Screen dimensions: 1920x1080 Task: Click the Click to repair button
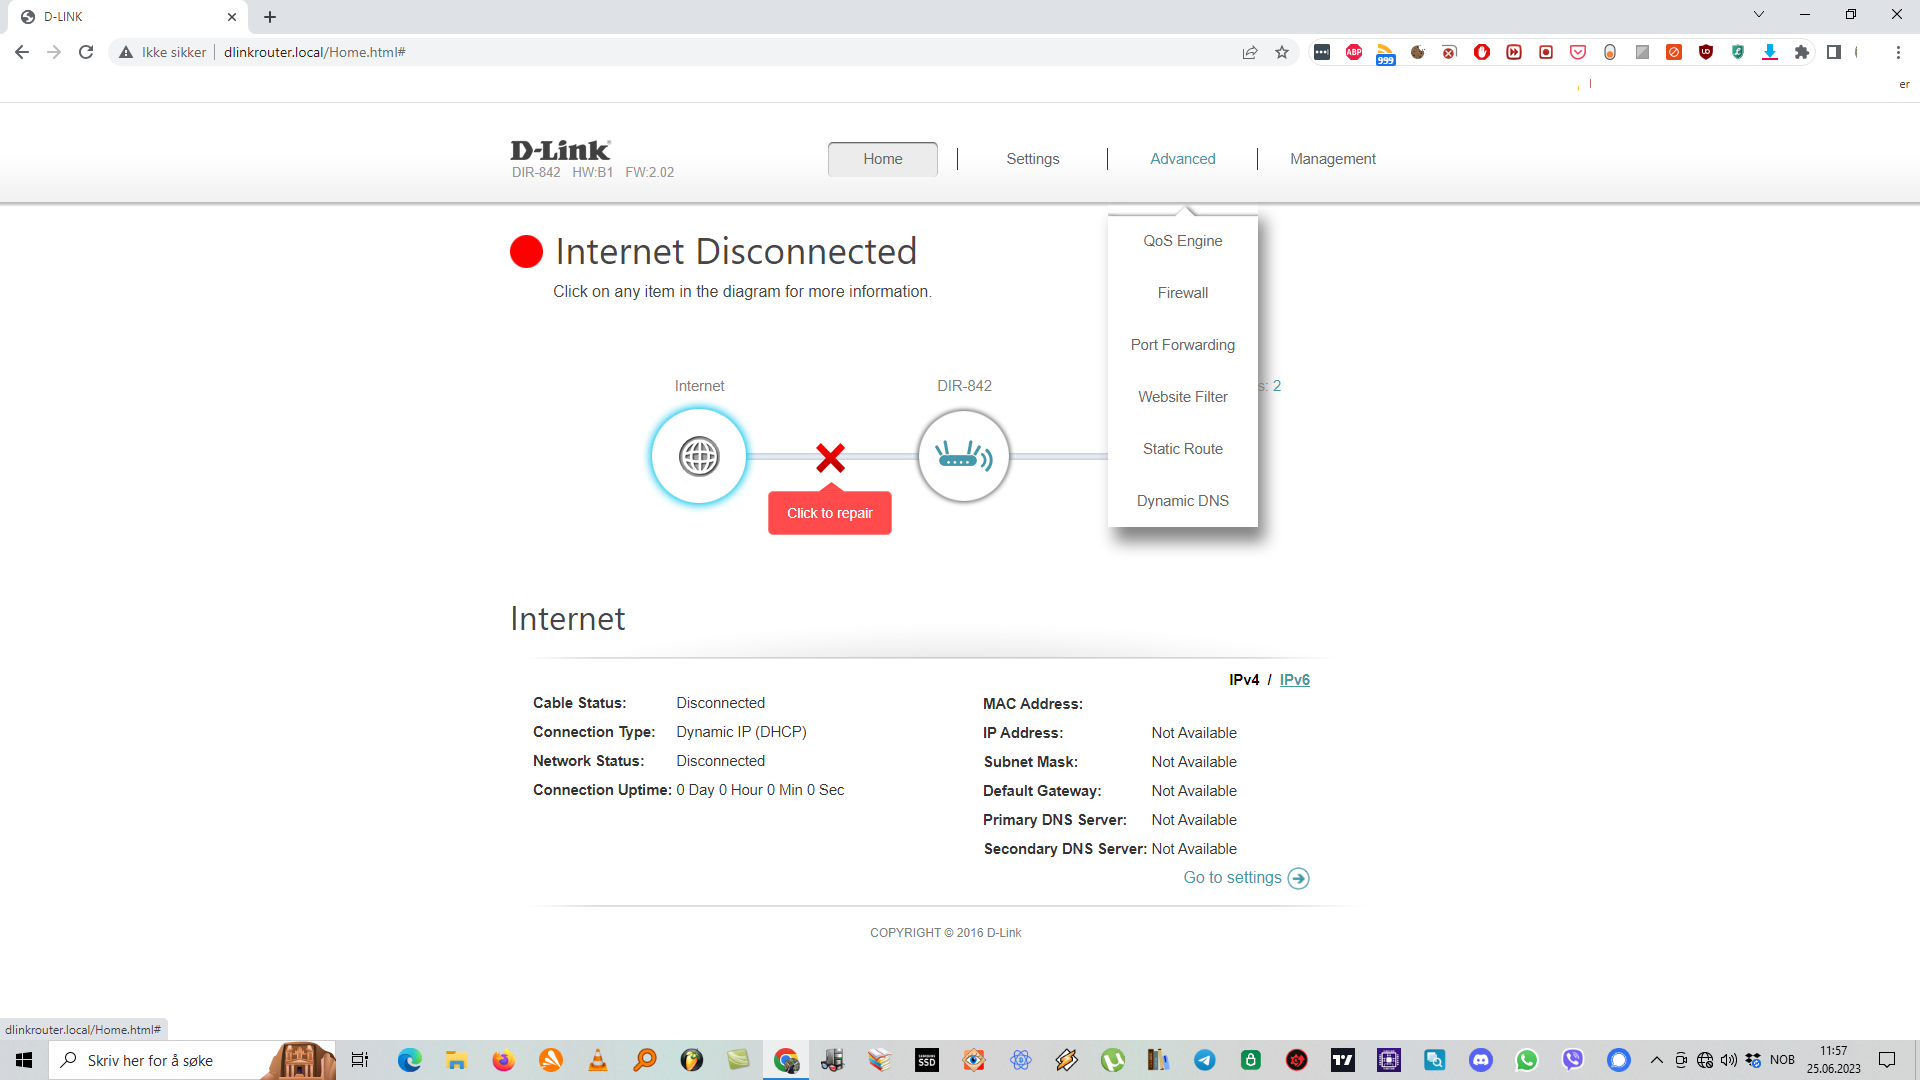tap(830, 513)
